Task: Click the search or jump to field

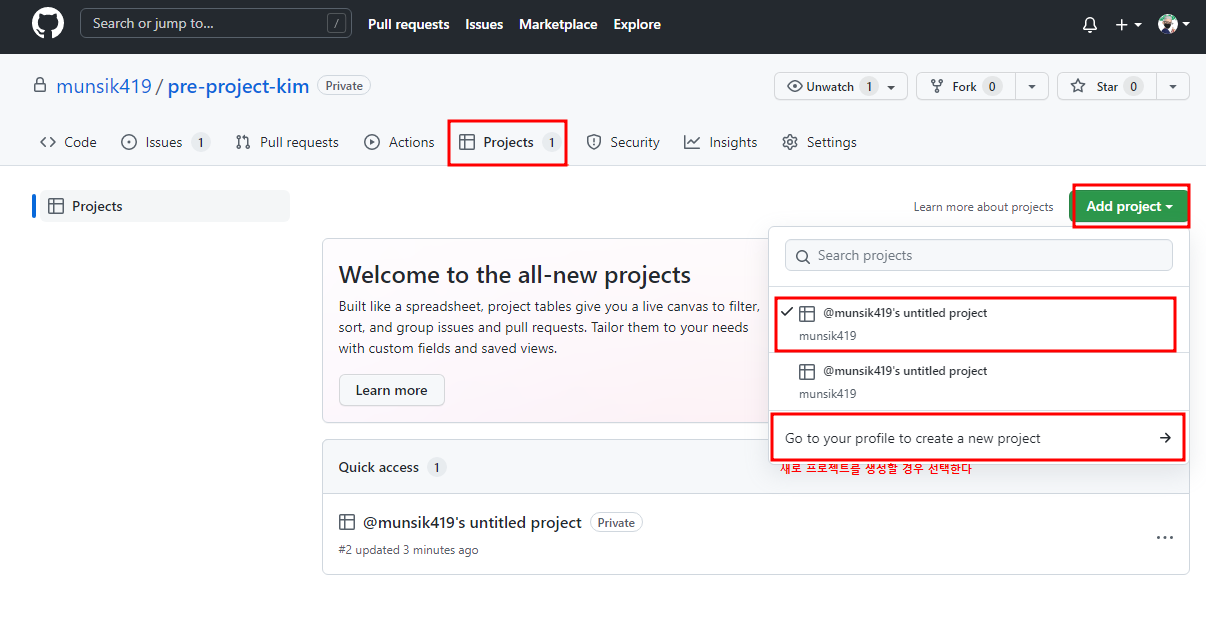Action: 216,23
